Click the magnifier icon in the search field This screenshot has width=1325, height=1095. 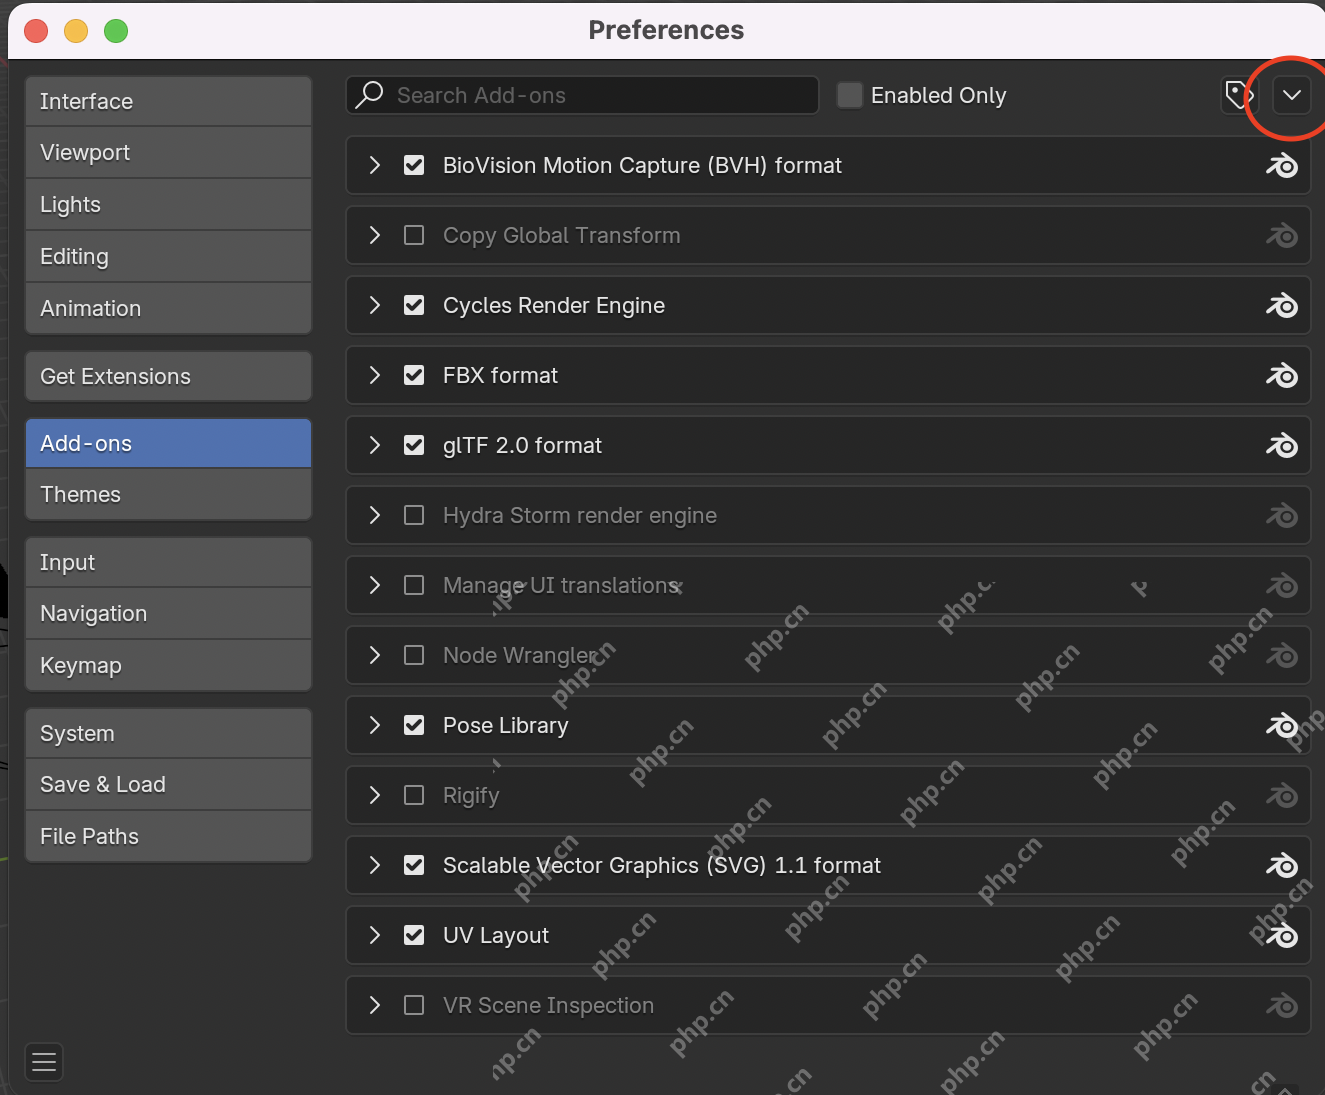[370, 95]
